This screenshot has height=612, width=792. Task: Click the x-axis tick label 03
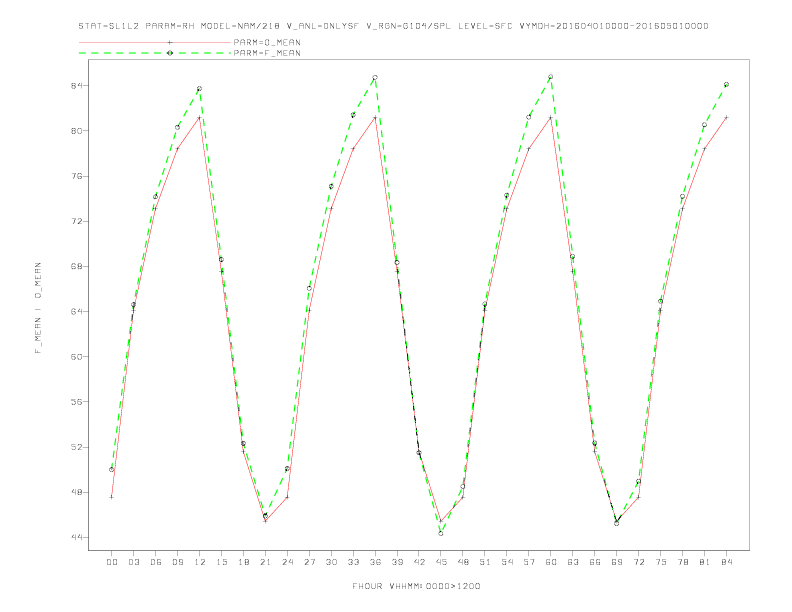click(133, 562)
